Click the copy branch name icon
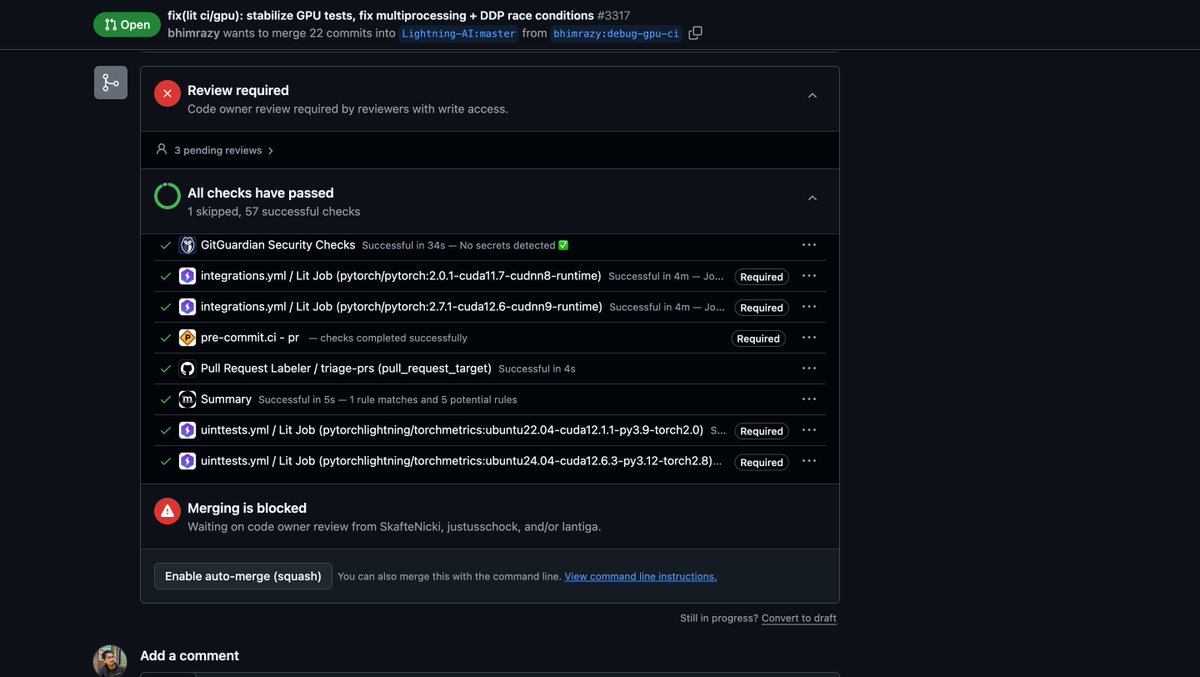1200x677 pixels. [x=696, y=33]
